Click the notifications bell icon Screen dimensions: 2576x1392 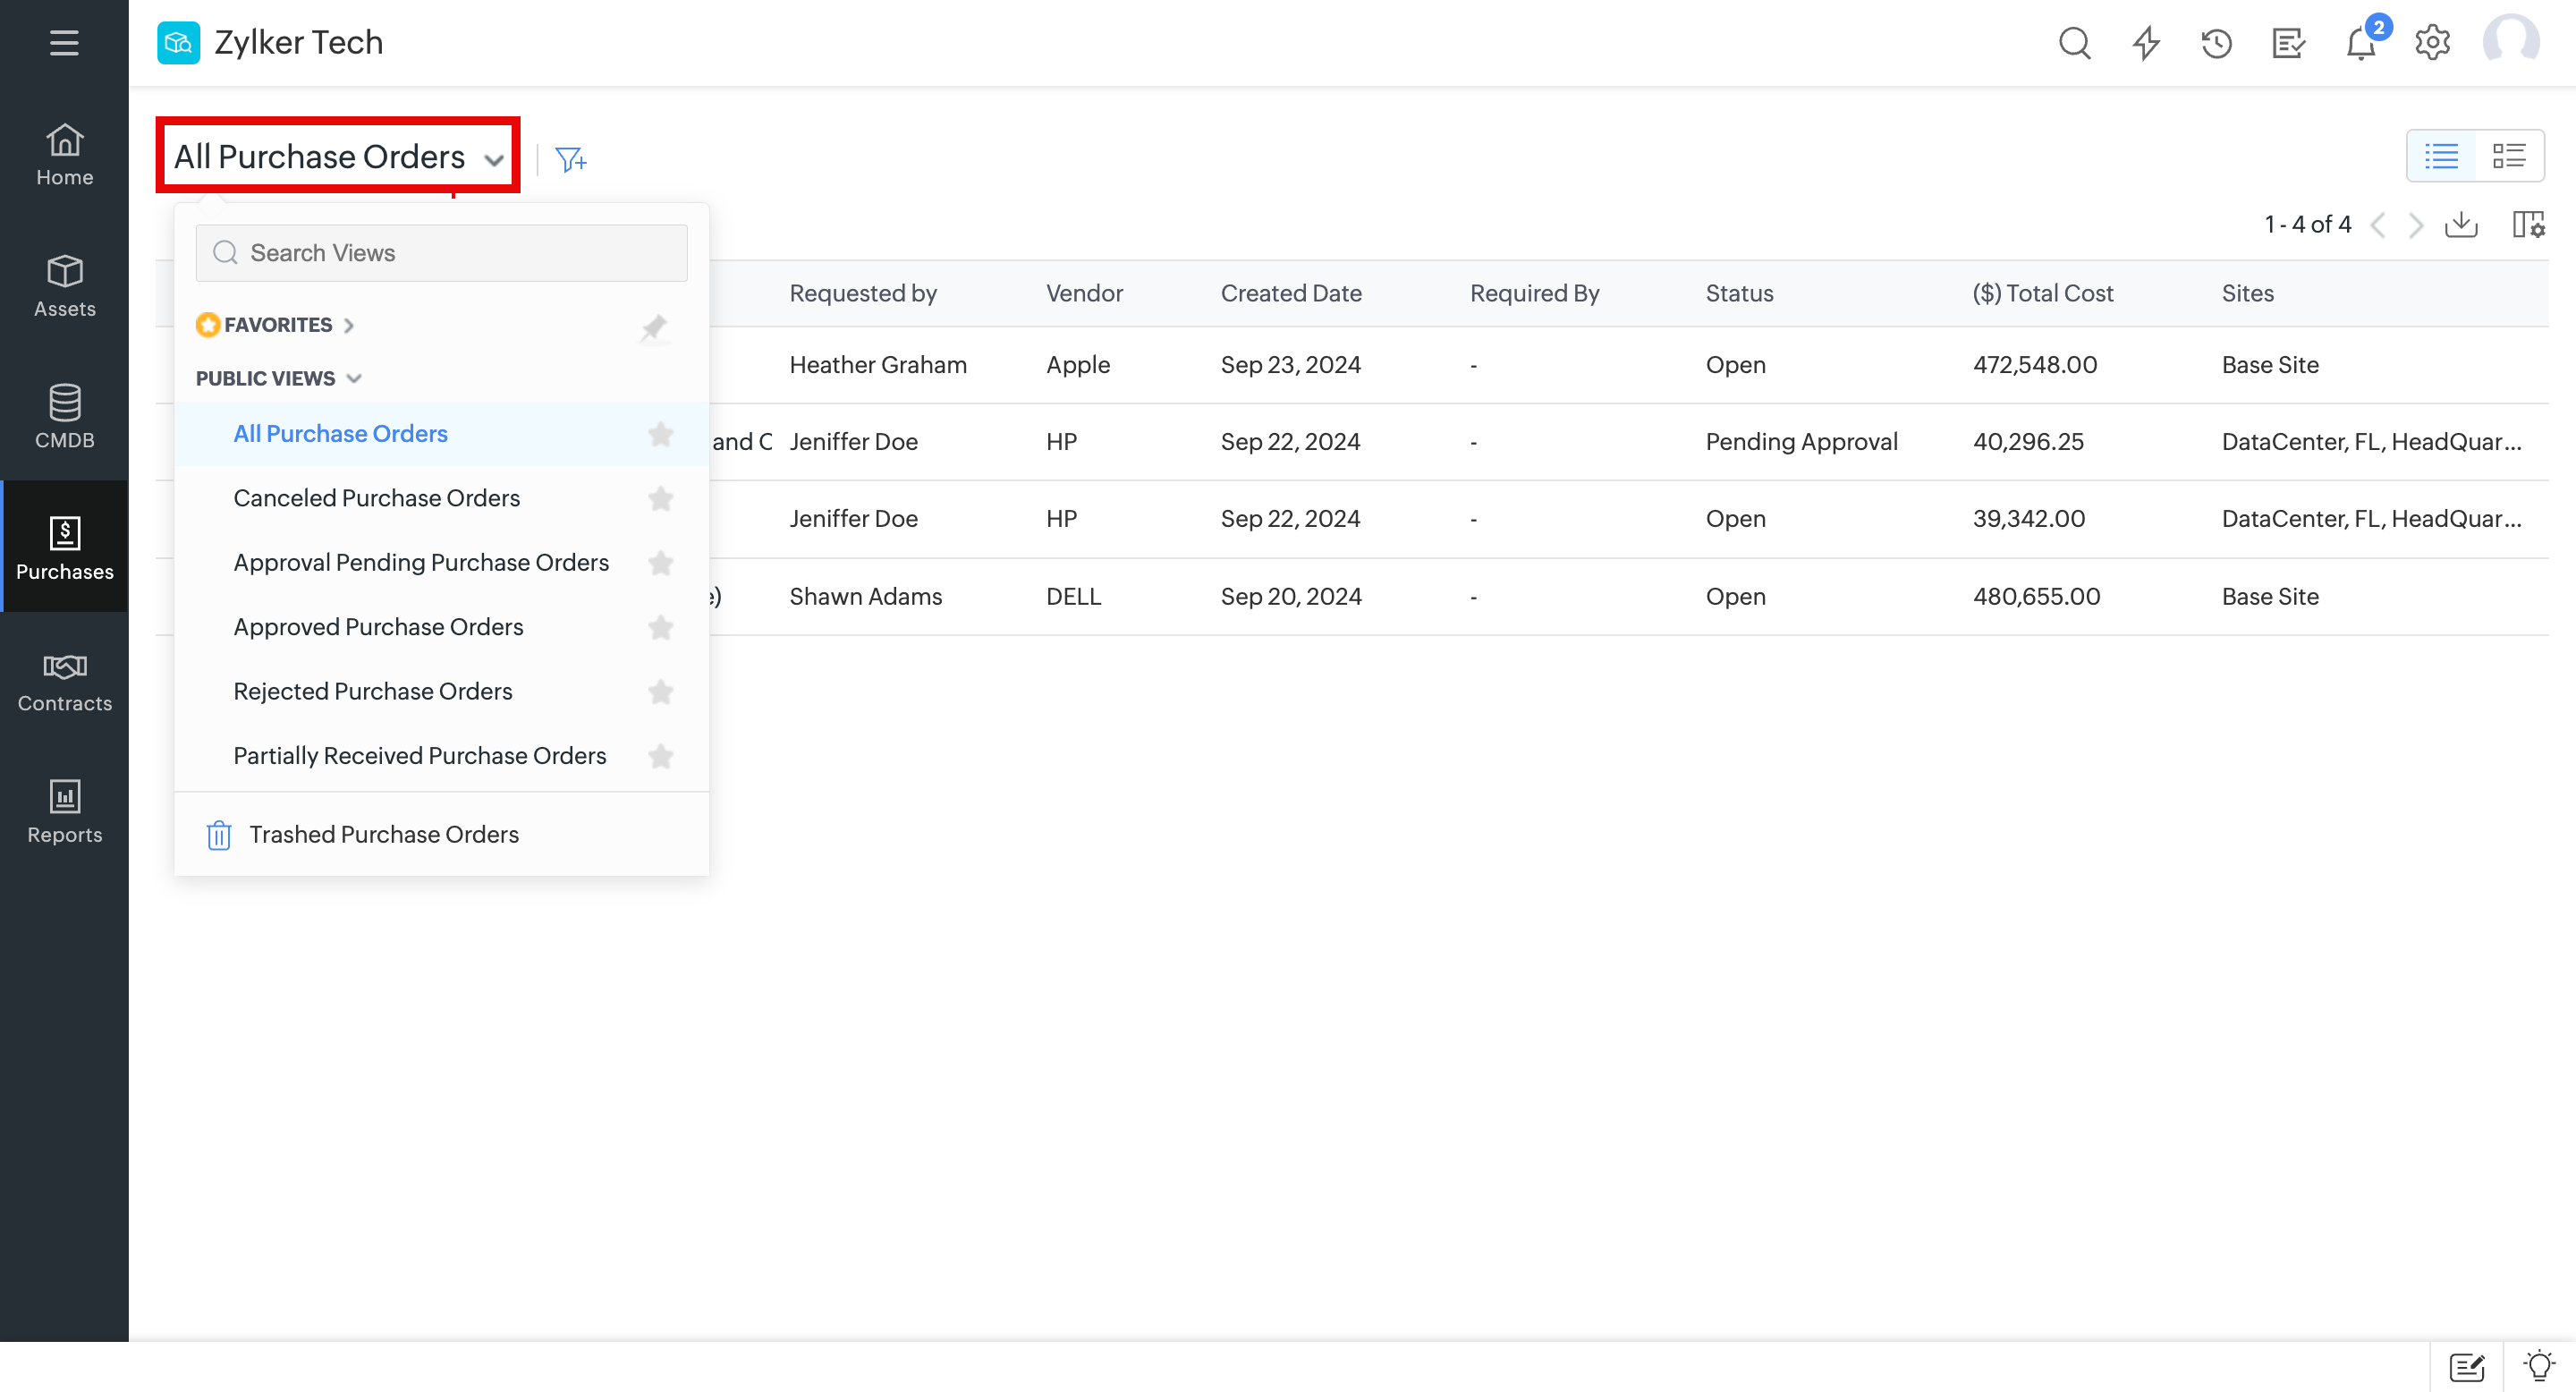[2360, 44]
